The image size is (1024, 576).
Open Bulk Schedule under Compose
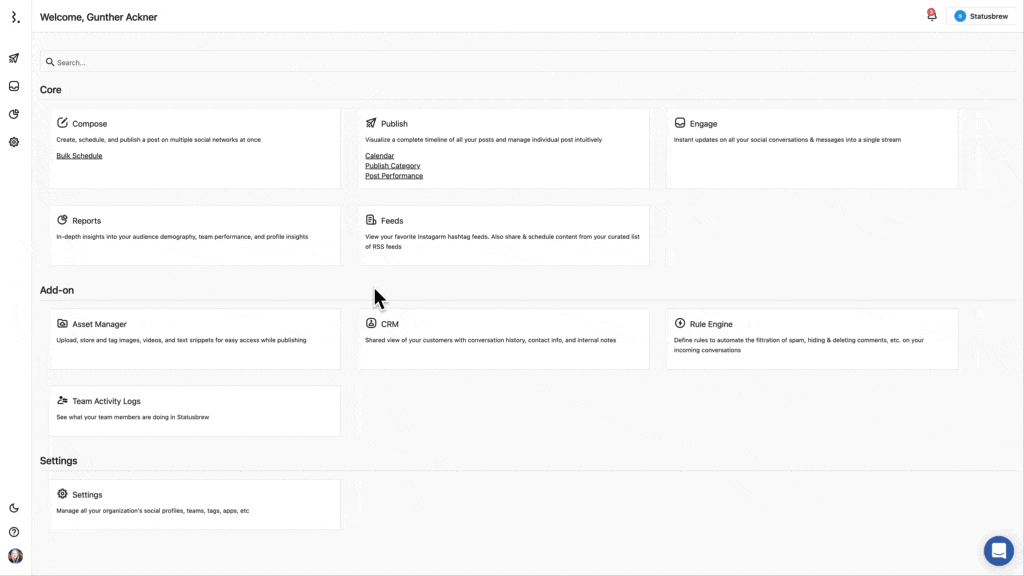[79, 155]
